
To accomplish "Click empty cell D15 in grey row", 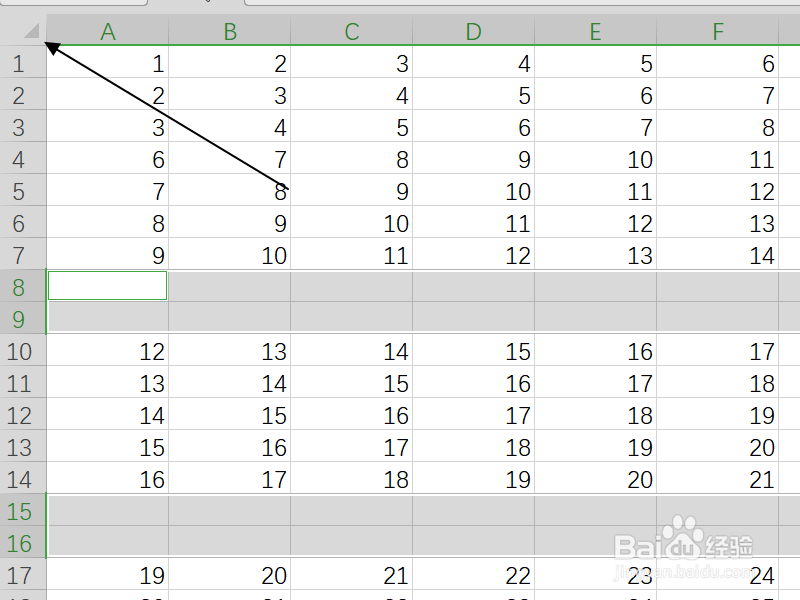I will tap(473, 510).
